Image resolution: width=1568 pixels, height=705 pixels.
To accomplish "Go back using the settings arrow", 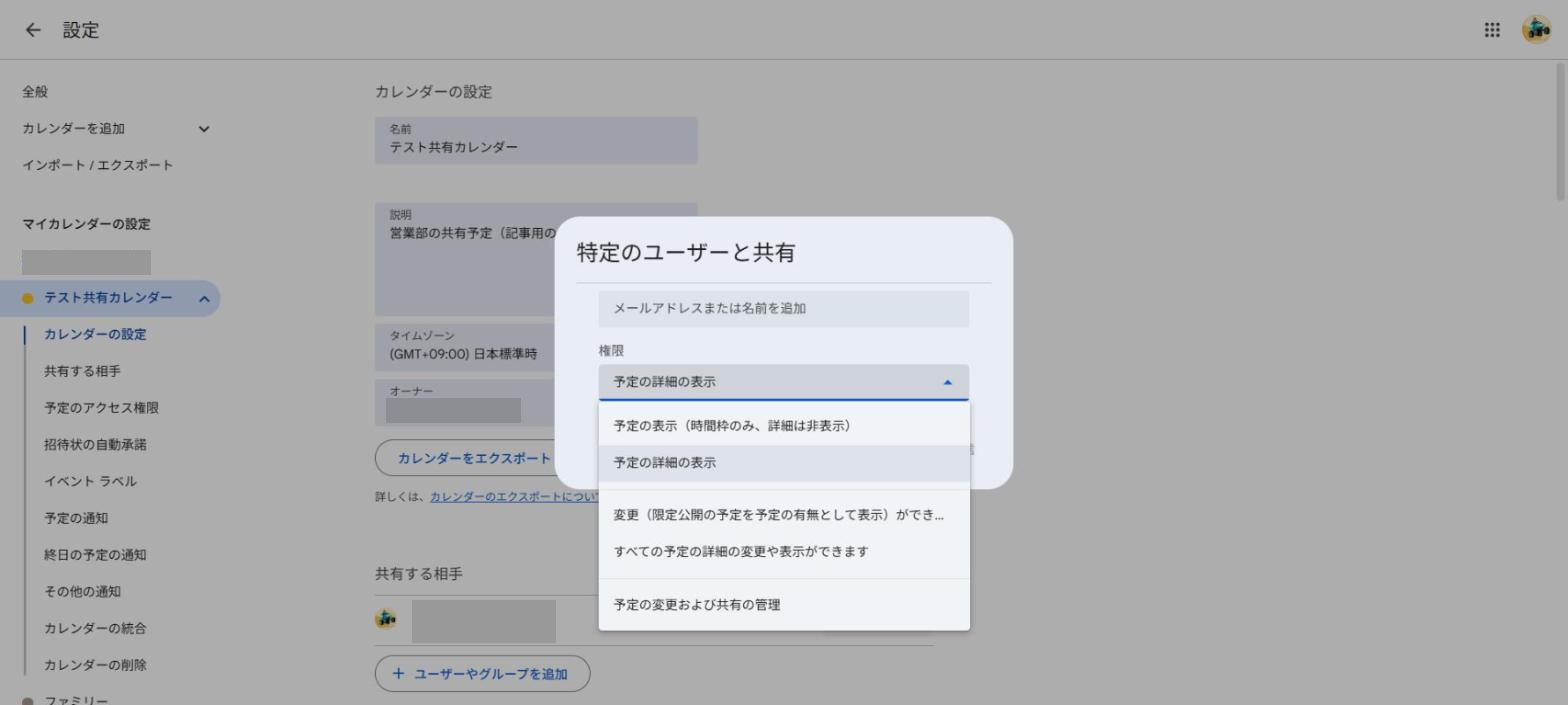I will [x=33, y=30].
